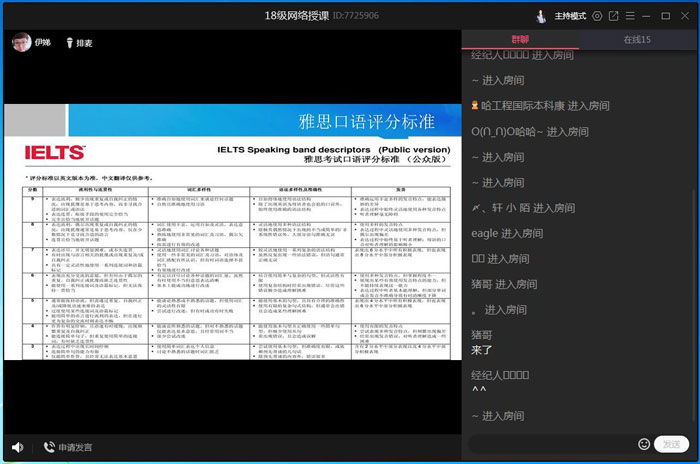Screen dimensions: 700x464
Task: Select the 轩 小 陌 进入房间 message
Action: click(523, 208)
